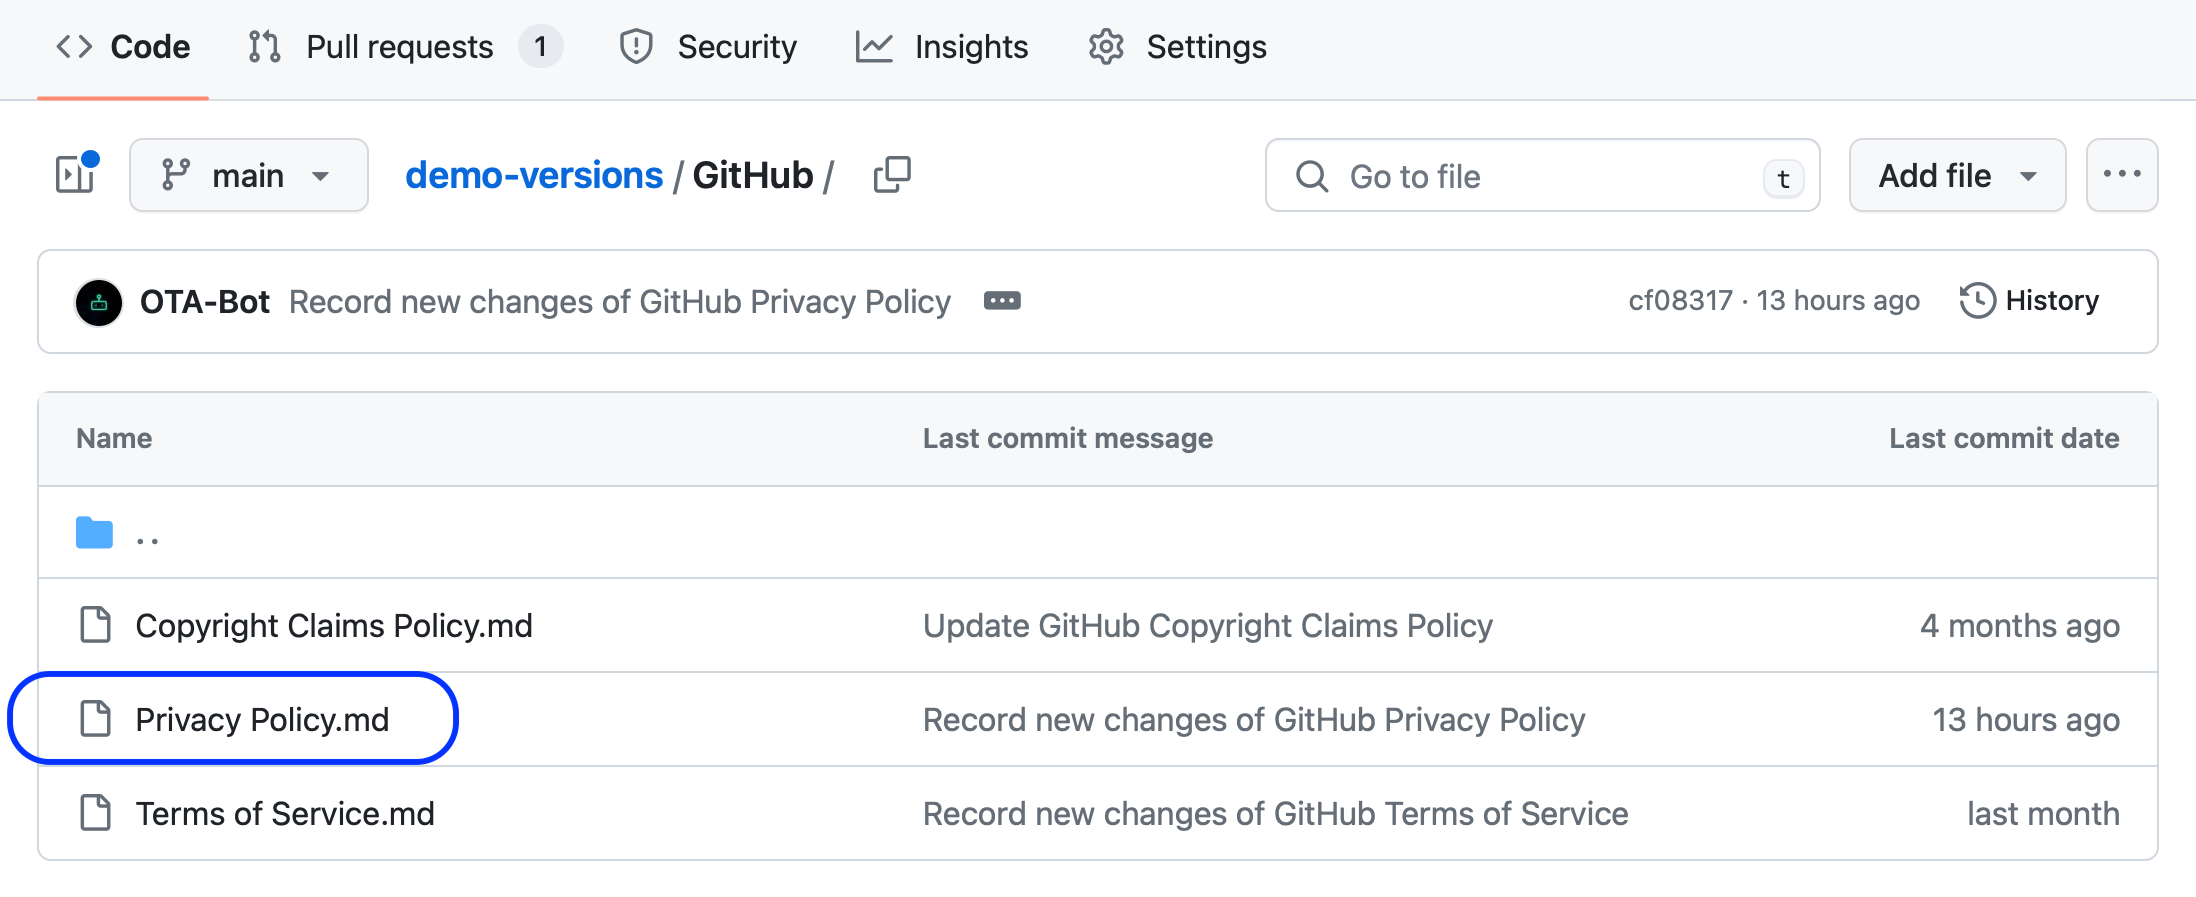Open the file tree sidebar panel
This screenshot has height=897, width=2196.
(x=75, y=174)
